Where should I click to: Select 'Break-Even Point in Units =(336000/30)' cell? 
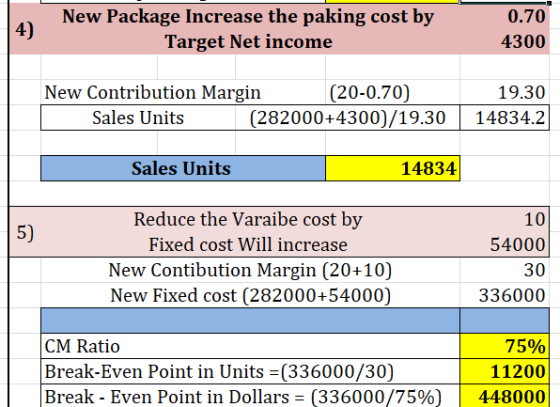point(250,372)
